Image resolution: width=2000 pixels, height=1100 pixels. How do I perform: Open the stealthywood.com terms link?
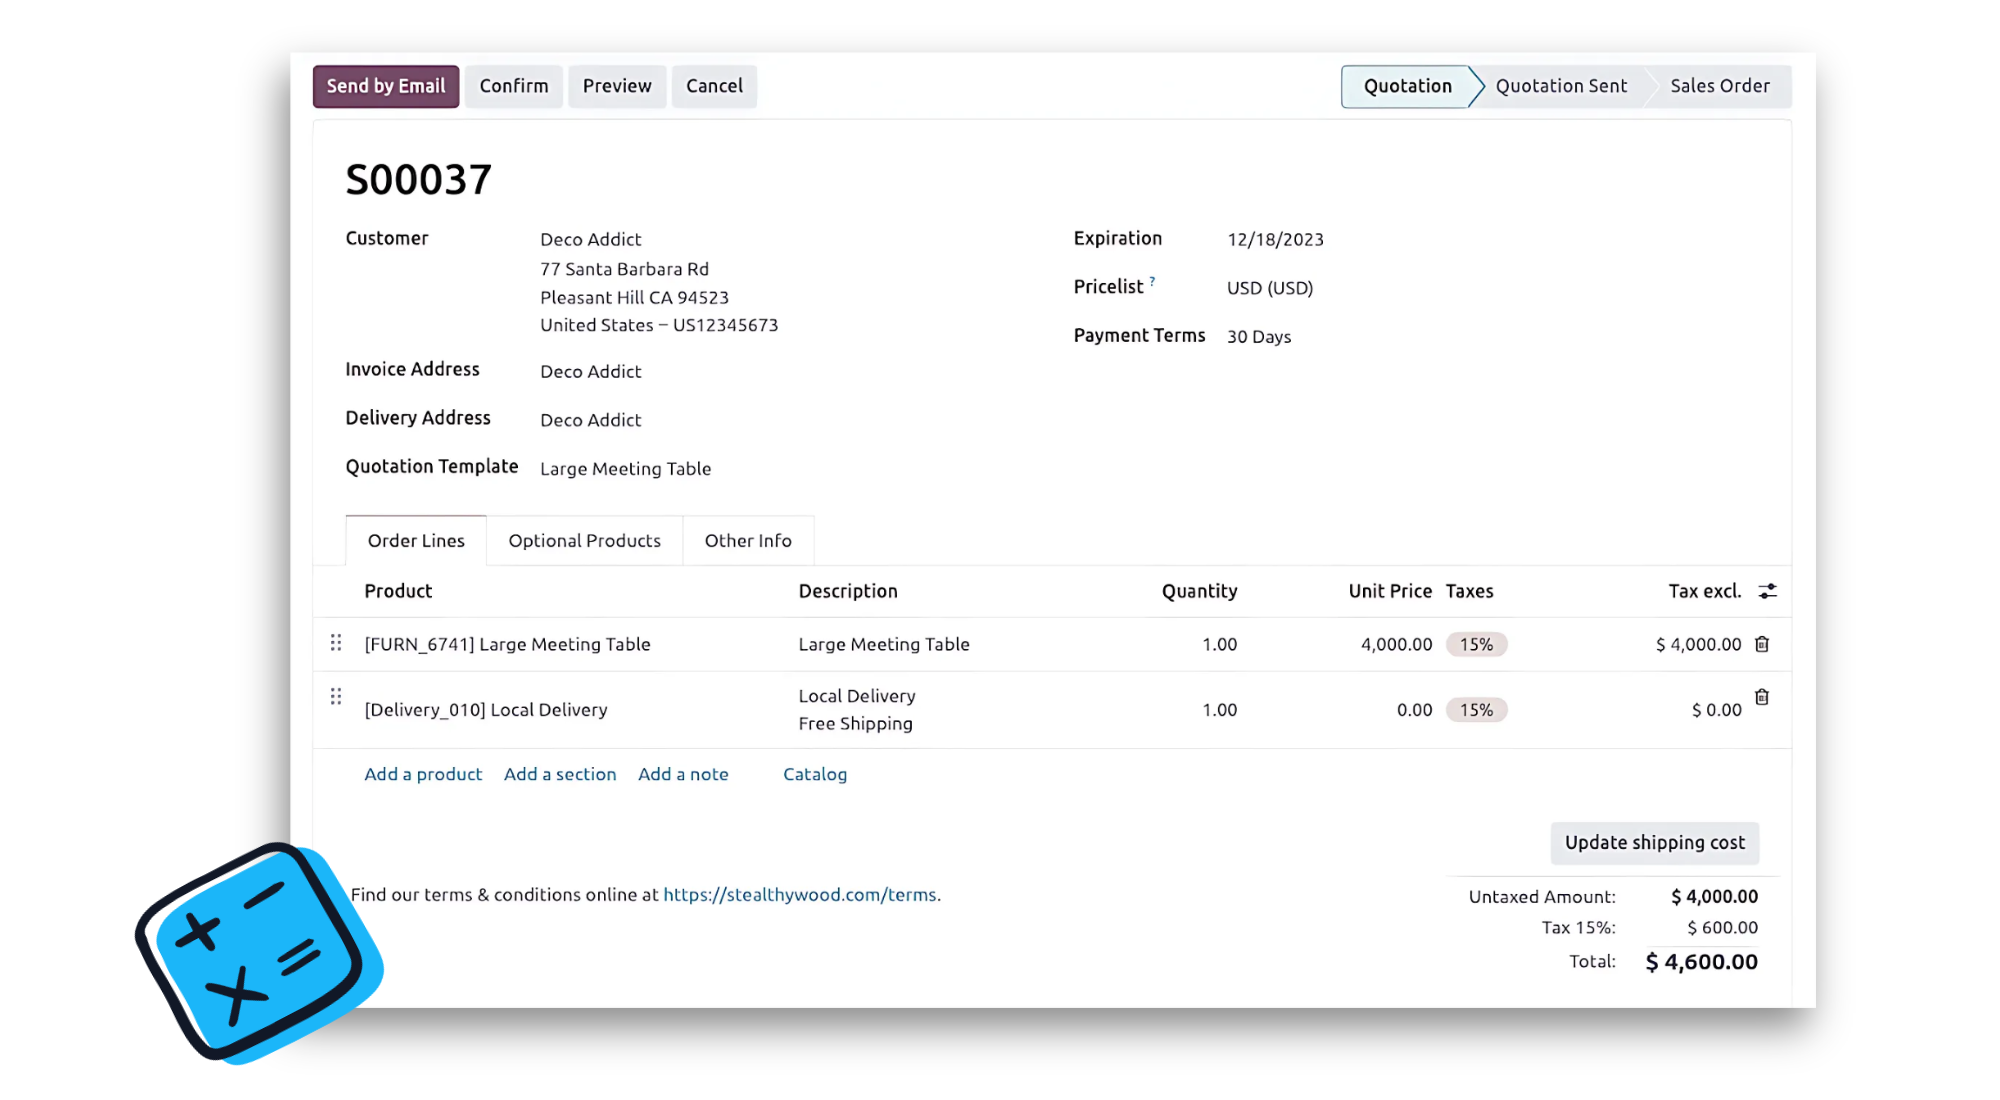[800, 895]
